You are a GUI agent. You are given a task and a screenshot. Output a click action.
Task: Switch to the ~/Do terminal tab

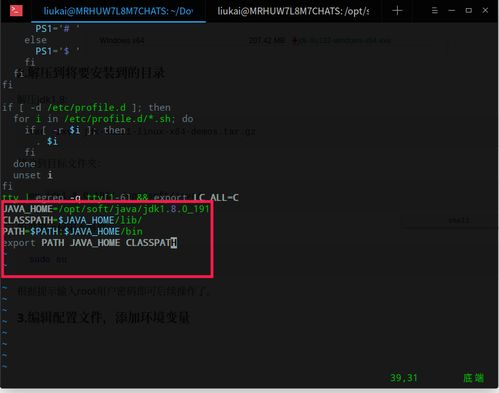click(x=118, y=11)
